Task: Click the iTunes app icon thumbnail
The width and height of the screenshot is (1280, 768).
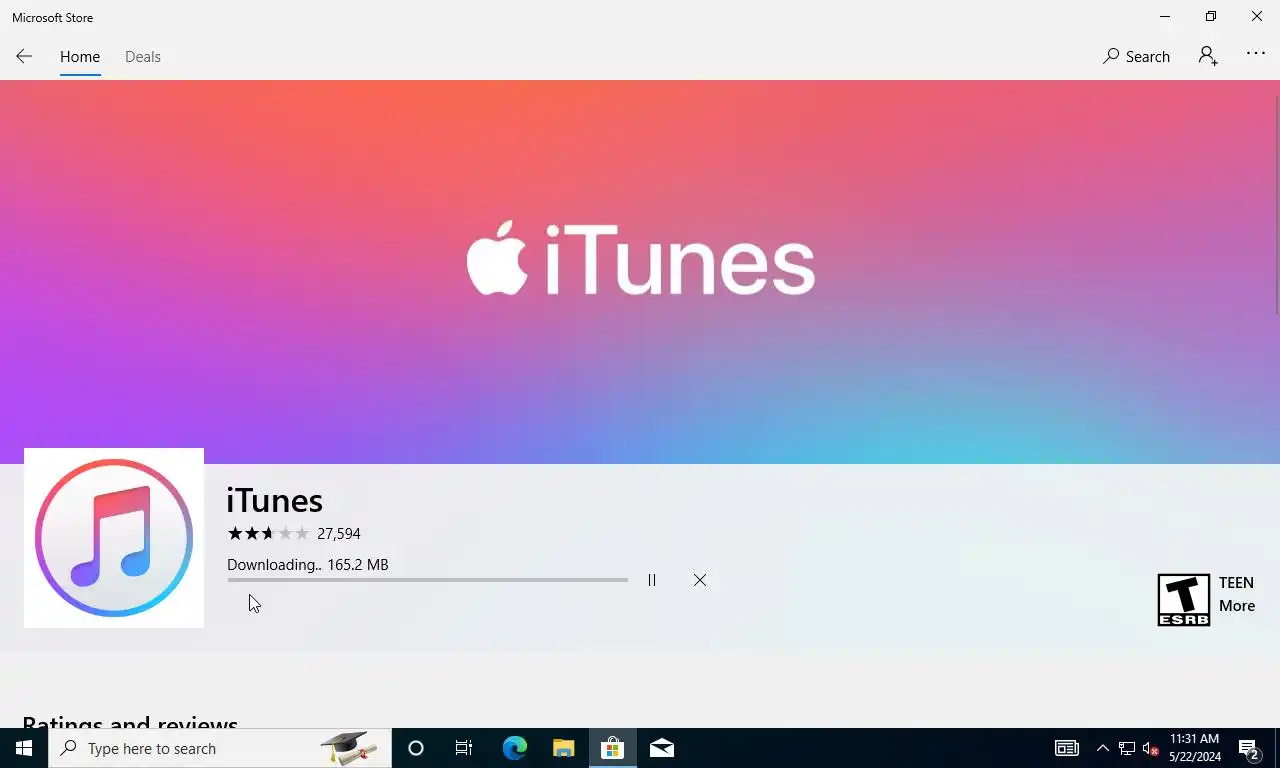Action: point(114,538)
